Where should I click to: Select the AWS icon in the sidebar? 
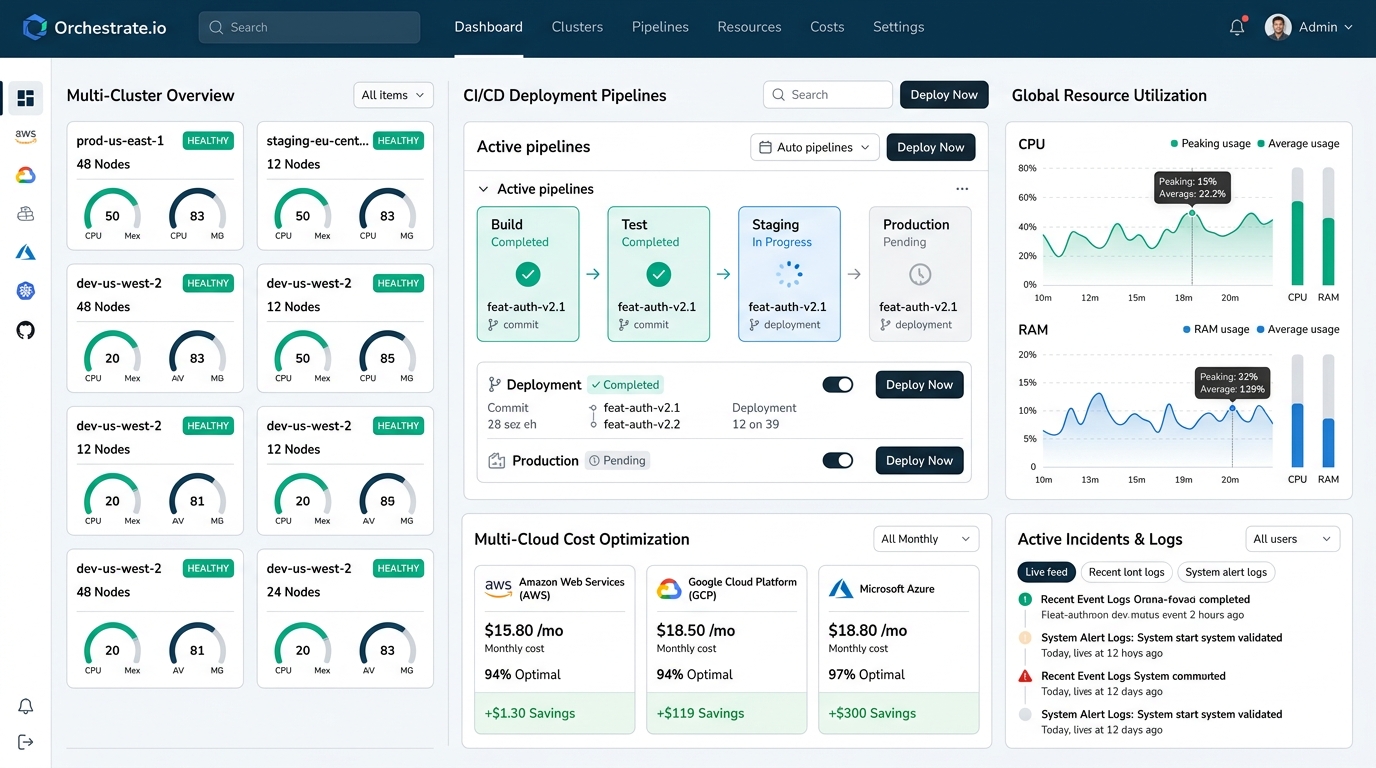[x=26, y=136]
